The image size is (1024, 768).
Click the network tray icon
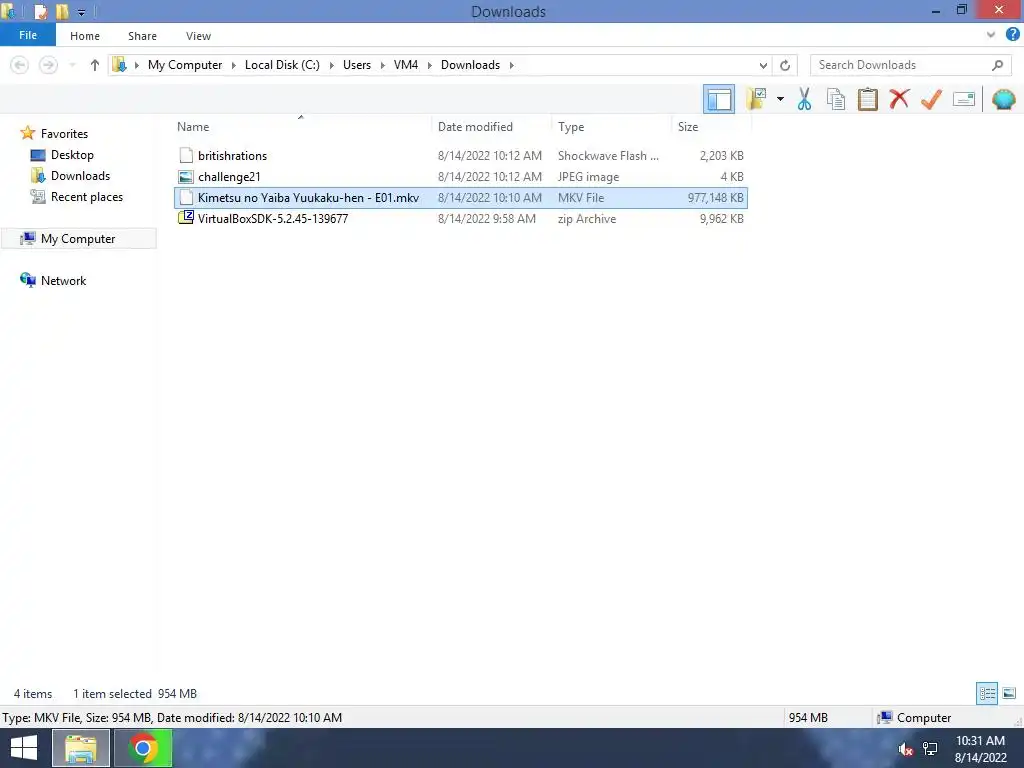930,749
